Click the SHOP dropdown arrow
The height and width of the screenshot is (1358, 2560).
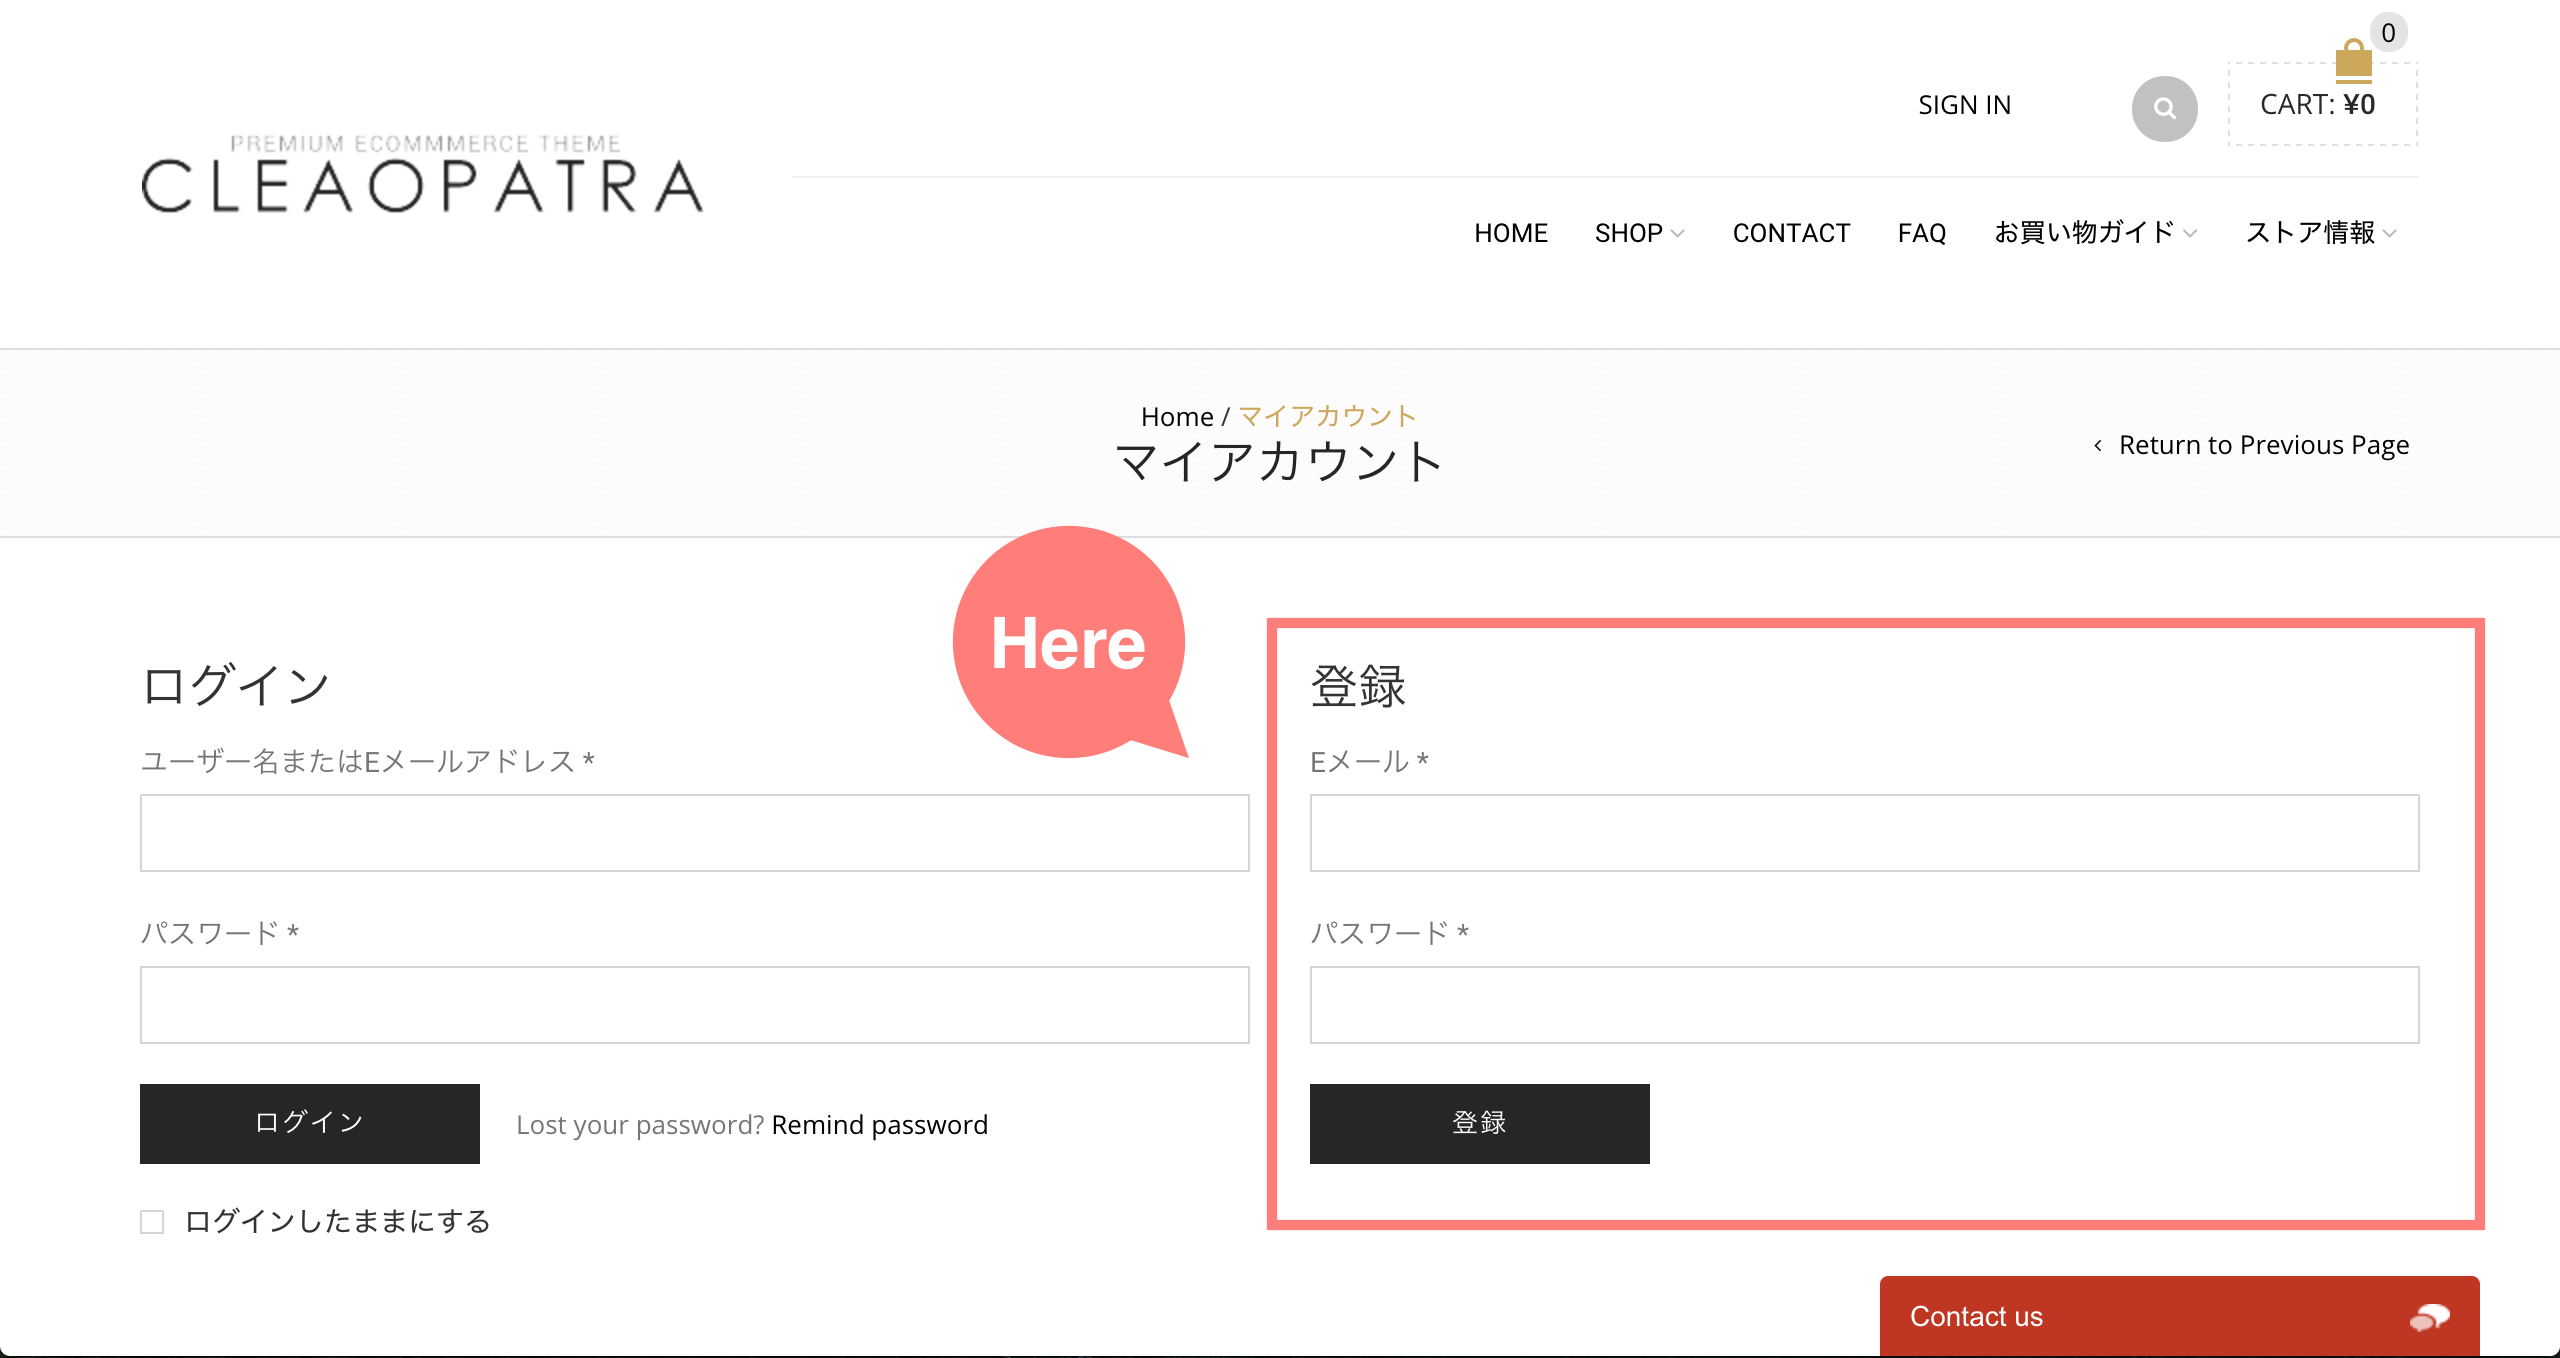pyautogui.click(x=1680, y=234)
